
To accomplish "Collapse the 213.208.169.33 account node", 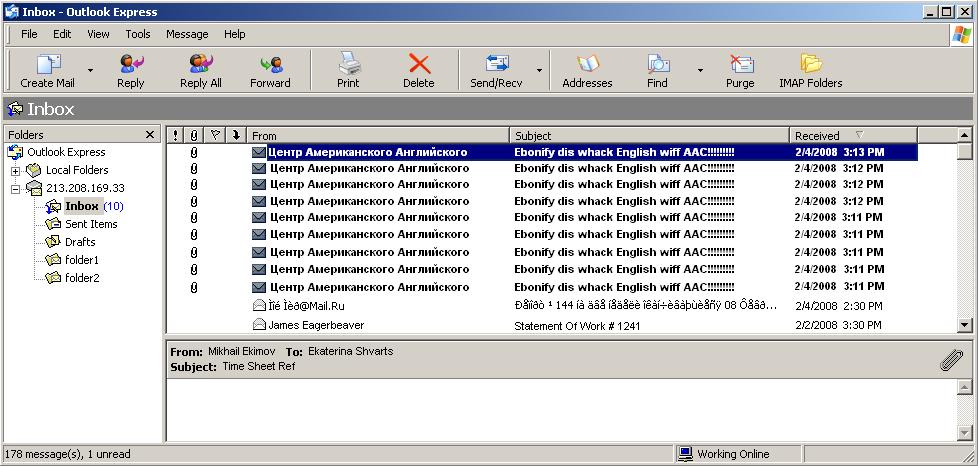I will coord(16,189).
